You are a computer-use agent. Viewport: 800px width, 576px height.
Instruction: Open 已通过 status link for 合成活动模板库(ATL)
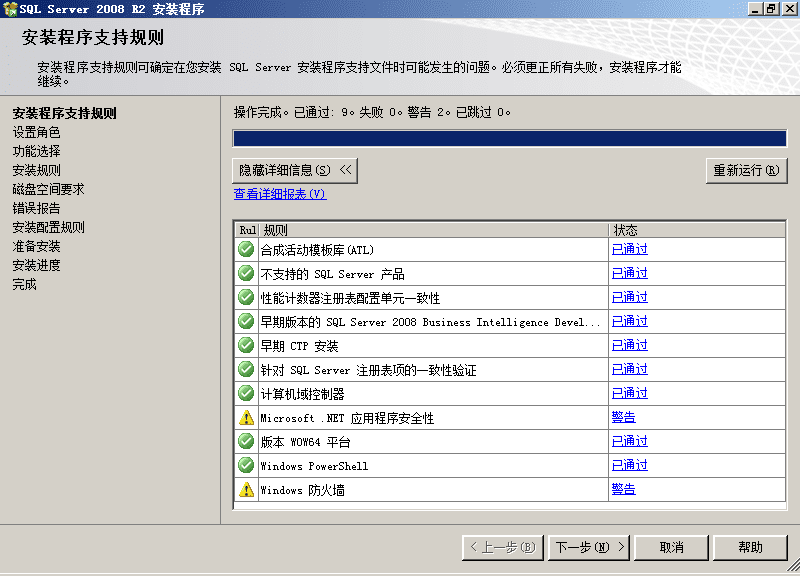630,249
